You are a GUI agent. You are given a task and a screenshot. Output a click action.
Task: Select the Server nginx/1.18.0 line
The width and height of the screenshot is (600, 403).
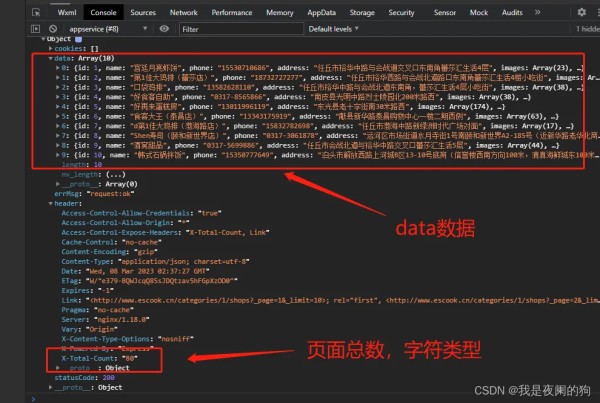click(105, 320)
